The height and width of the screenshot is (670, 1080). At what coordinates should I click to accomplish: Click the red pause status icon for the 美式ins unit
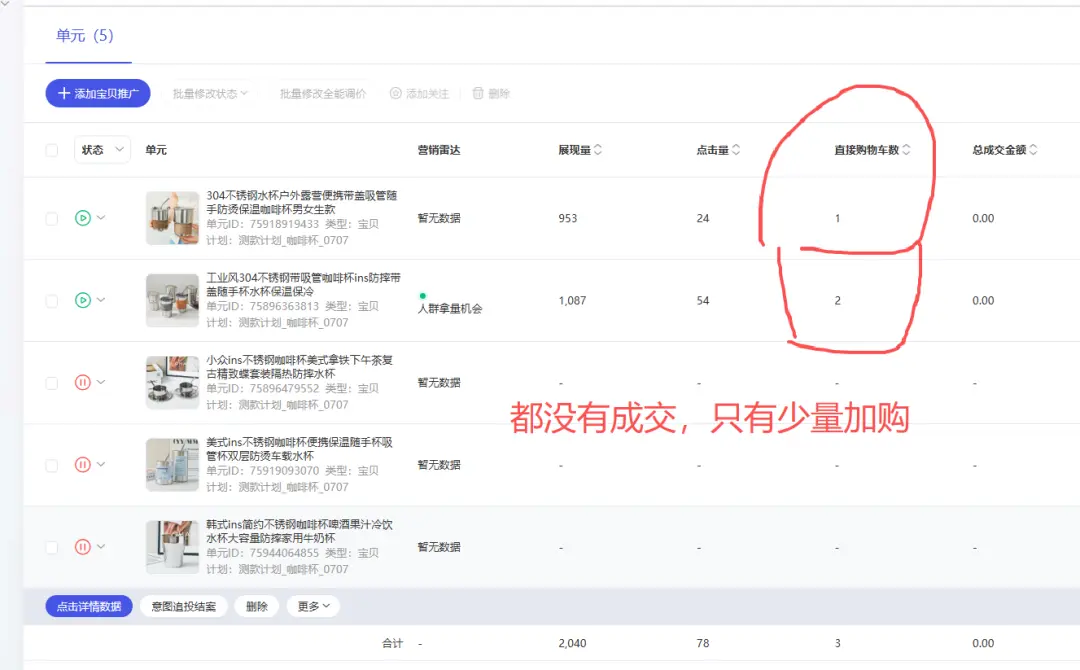[83, 464]
